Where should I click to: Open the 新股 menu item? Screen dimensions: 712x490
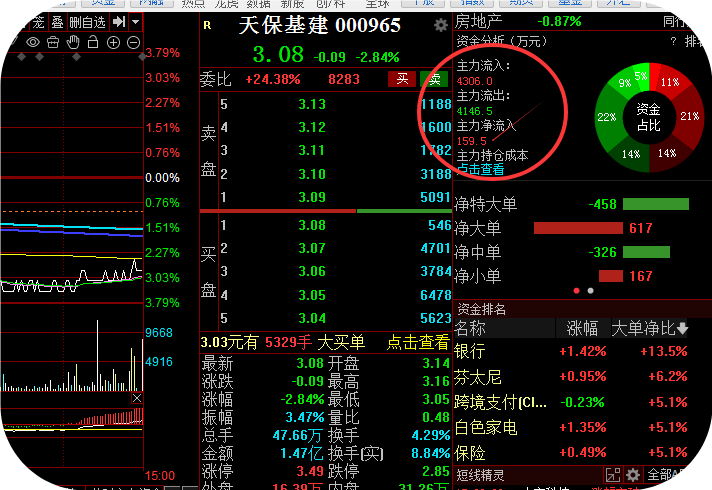292,4
